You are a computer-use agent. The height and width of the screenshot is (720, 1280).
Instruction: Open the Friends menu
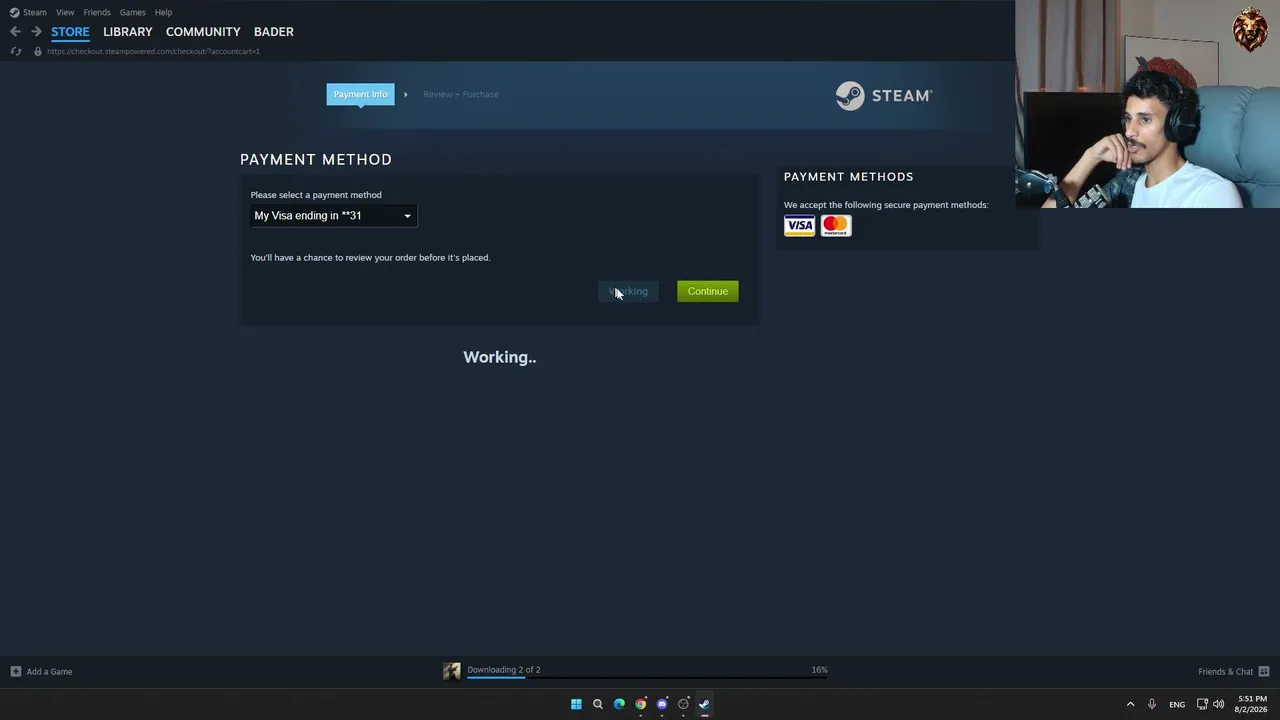pos(97,12)
